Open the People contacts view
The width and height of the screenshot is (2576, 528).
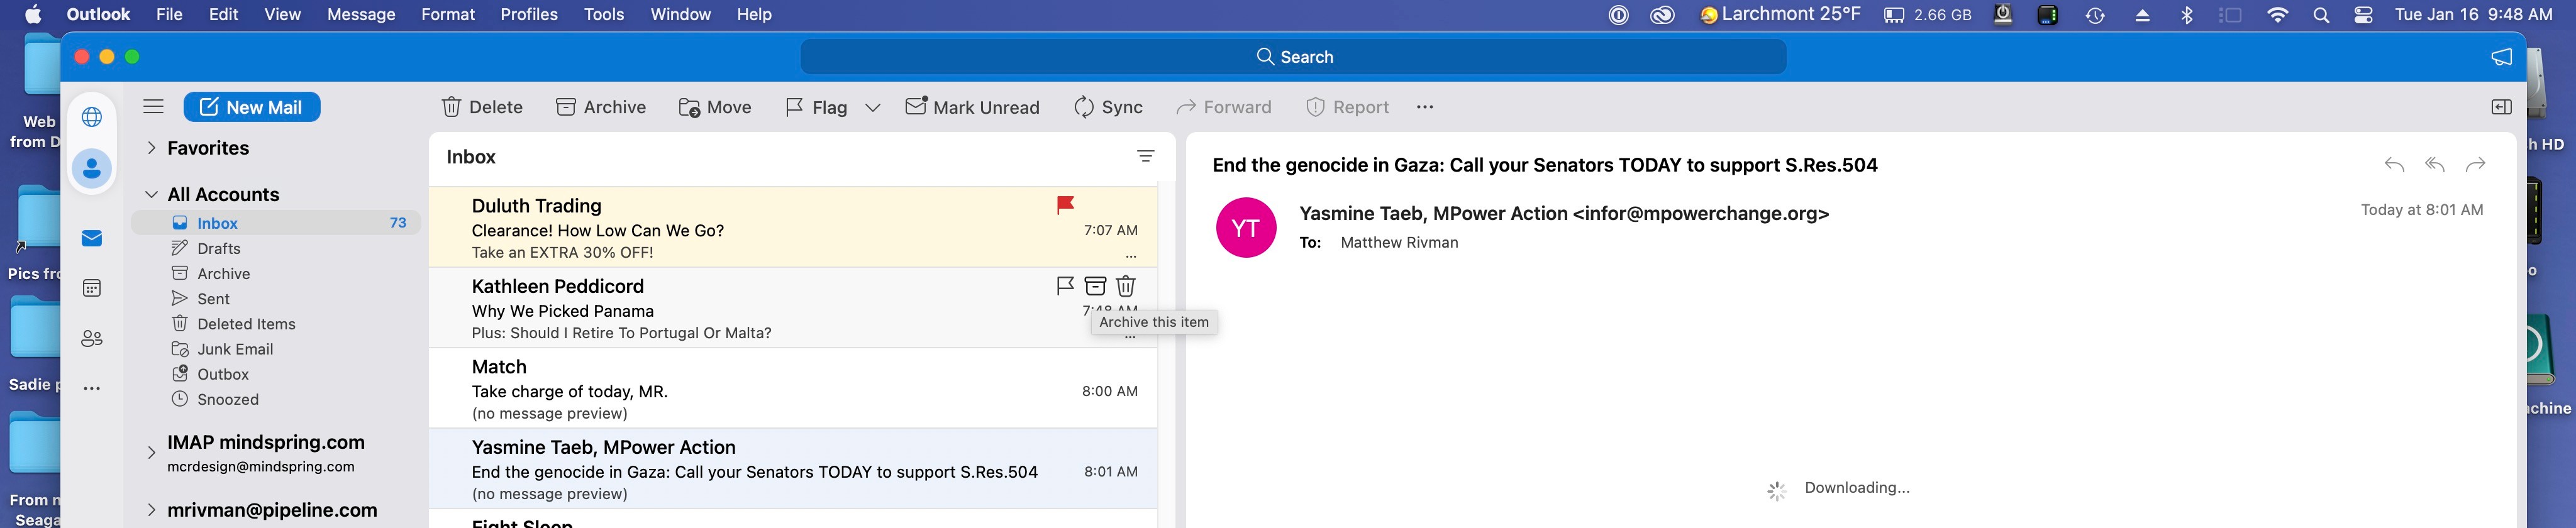point(92,339)
